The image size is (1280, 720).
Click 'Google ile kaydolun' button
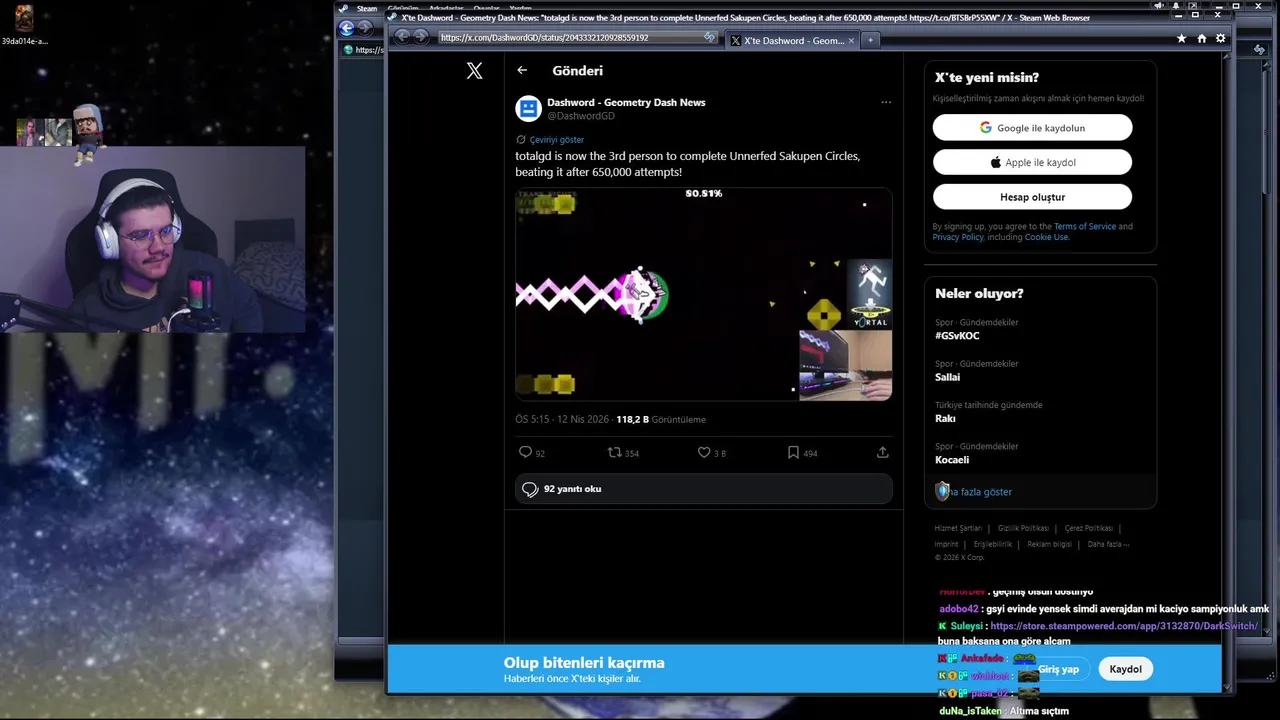pyautogui.click(x=1032, y=128)
